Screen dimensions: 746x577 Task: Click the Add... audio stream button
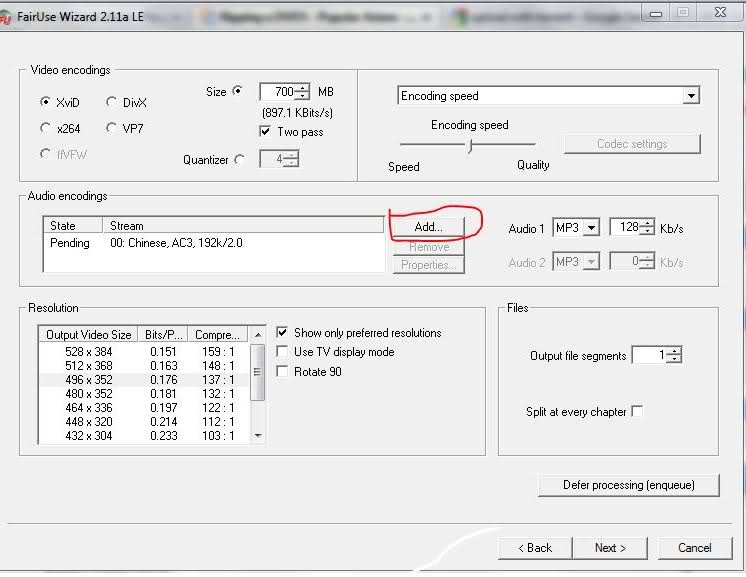pyautogui.click(x=428, y=227)
